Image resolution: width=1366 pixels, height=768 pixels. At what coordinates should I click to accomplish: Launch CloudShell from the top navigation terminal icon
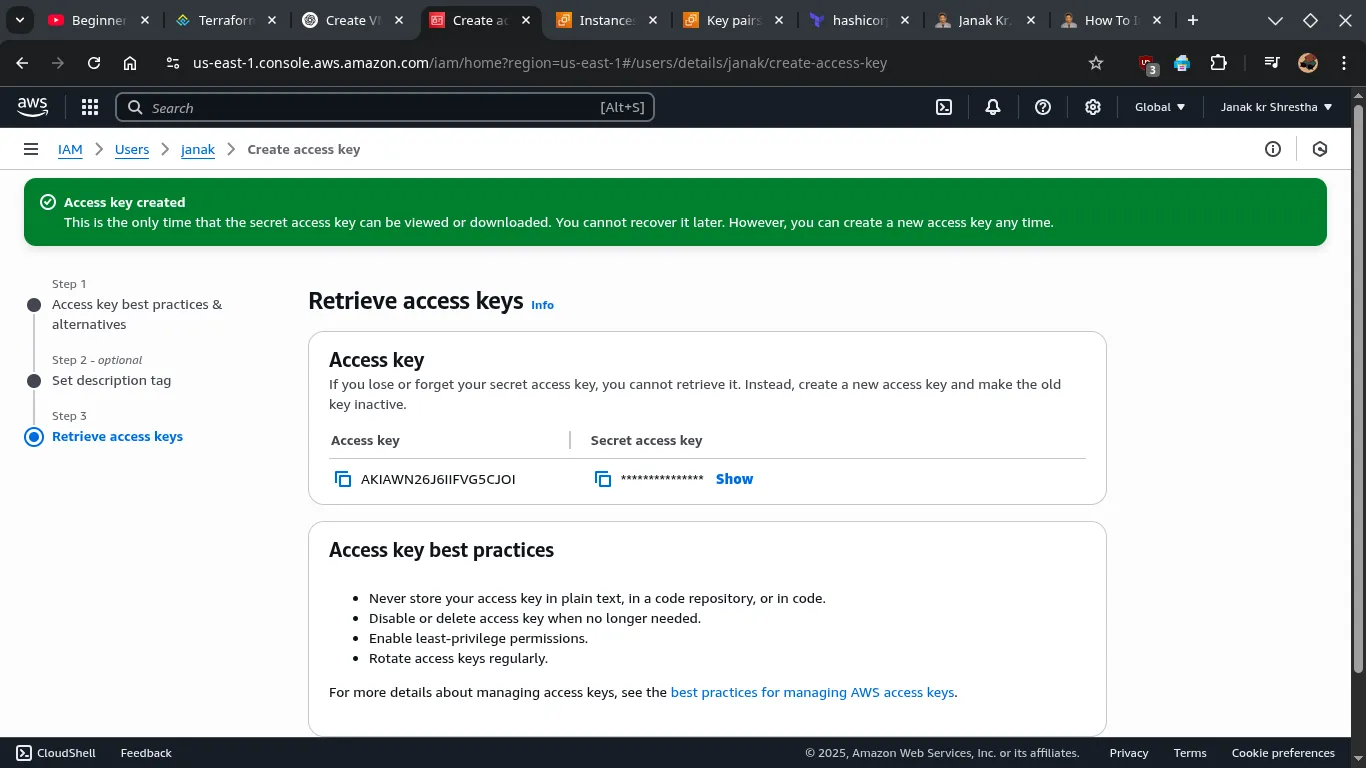click(943, 107)
